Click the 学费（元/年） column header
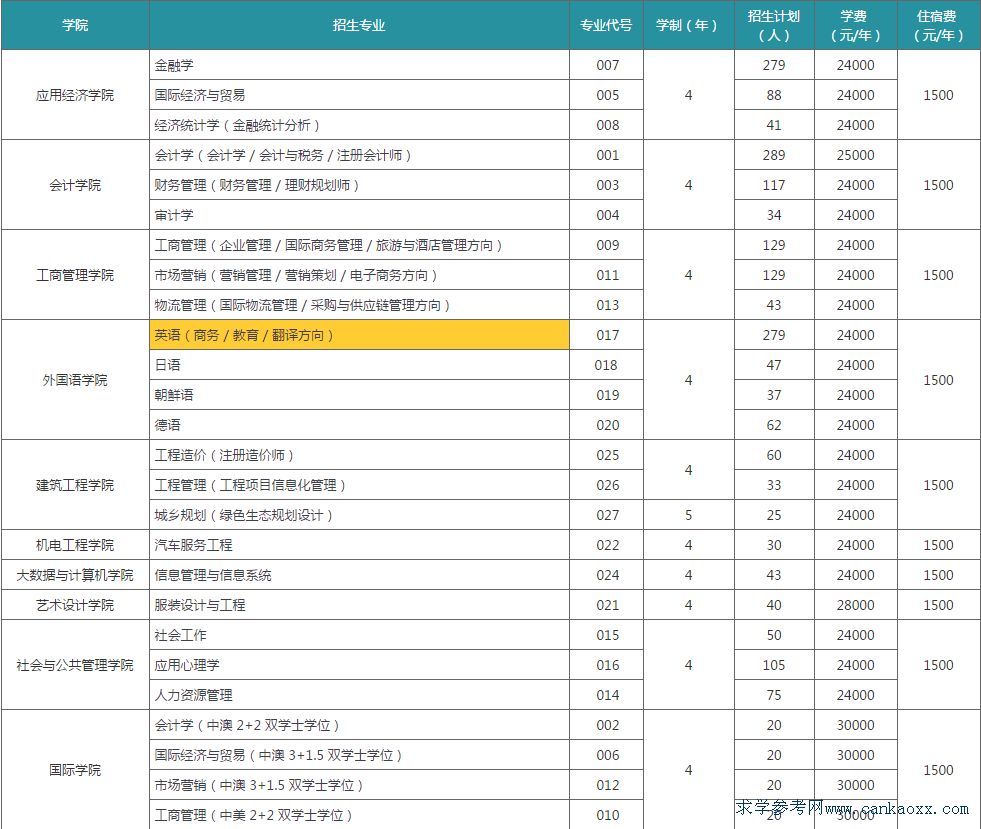 pos(856,26)
